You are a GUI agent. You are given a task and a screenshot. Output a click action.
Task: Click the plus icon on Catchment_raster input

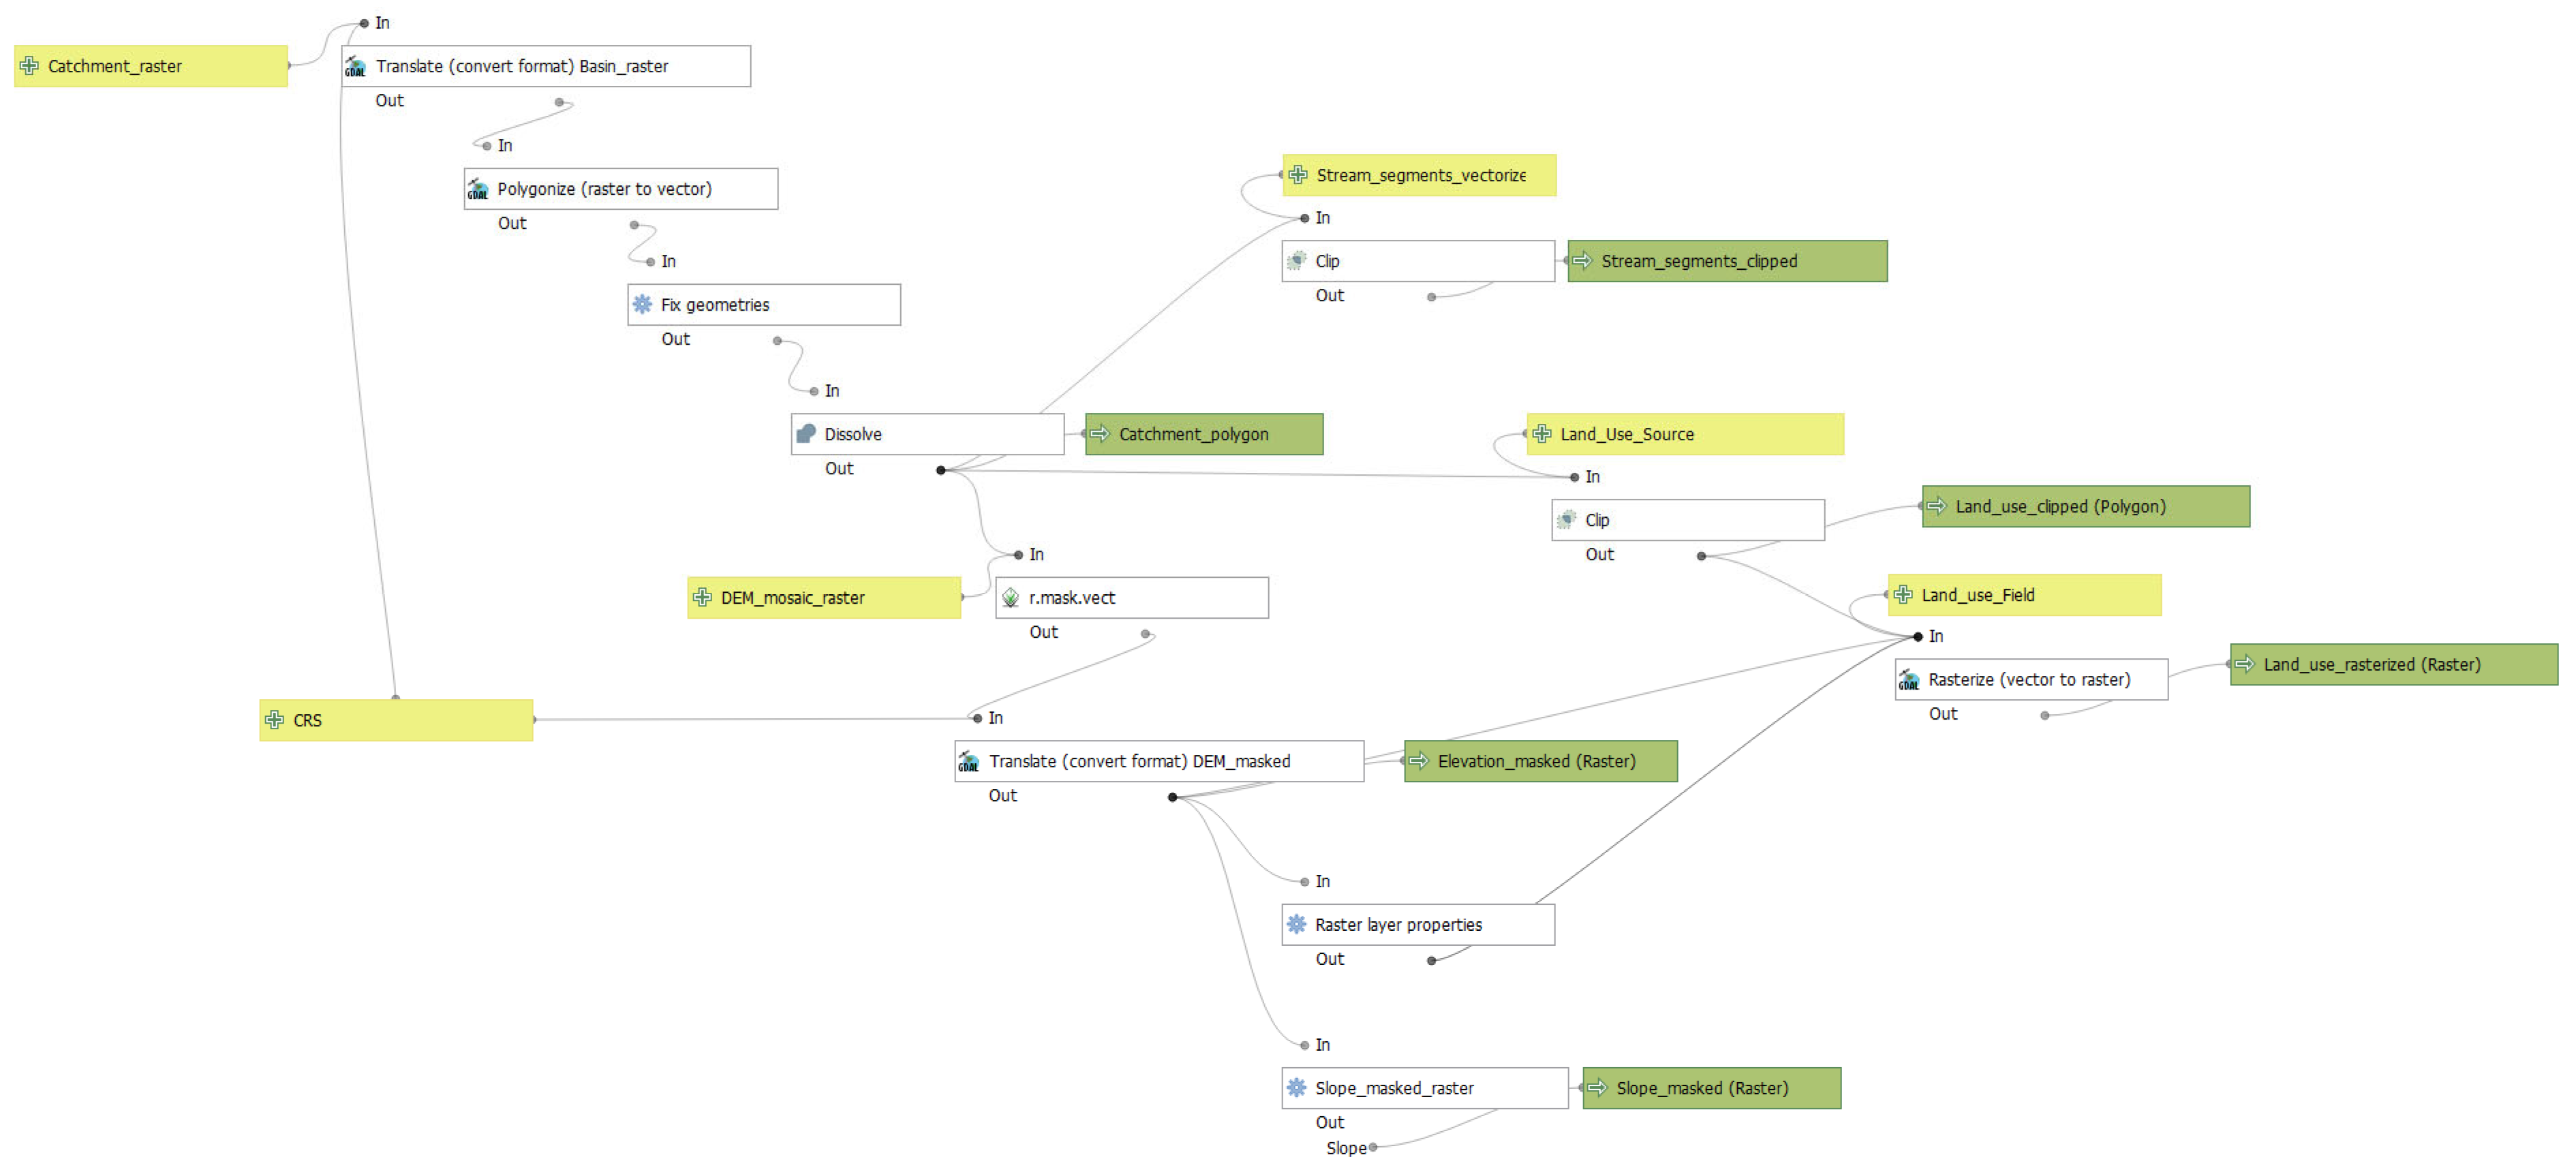click(29, 66)
